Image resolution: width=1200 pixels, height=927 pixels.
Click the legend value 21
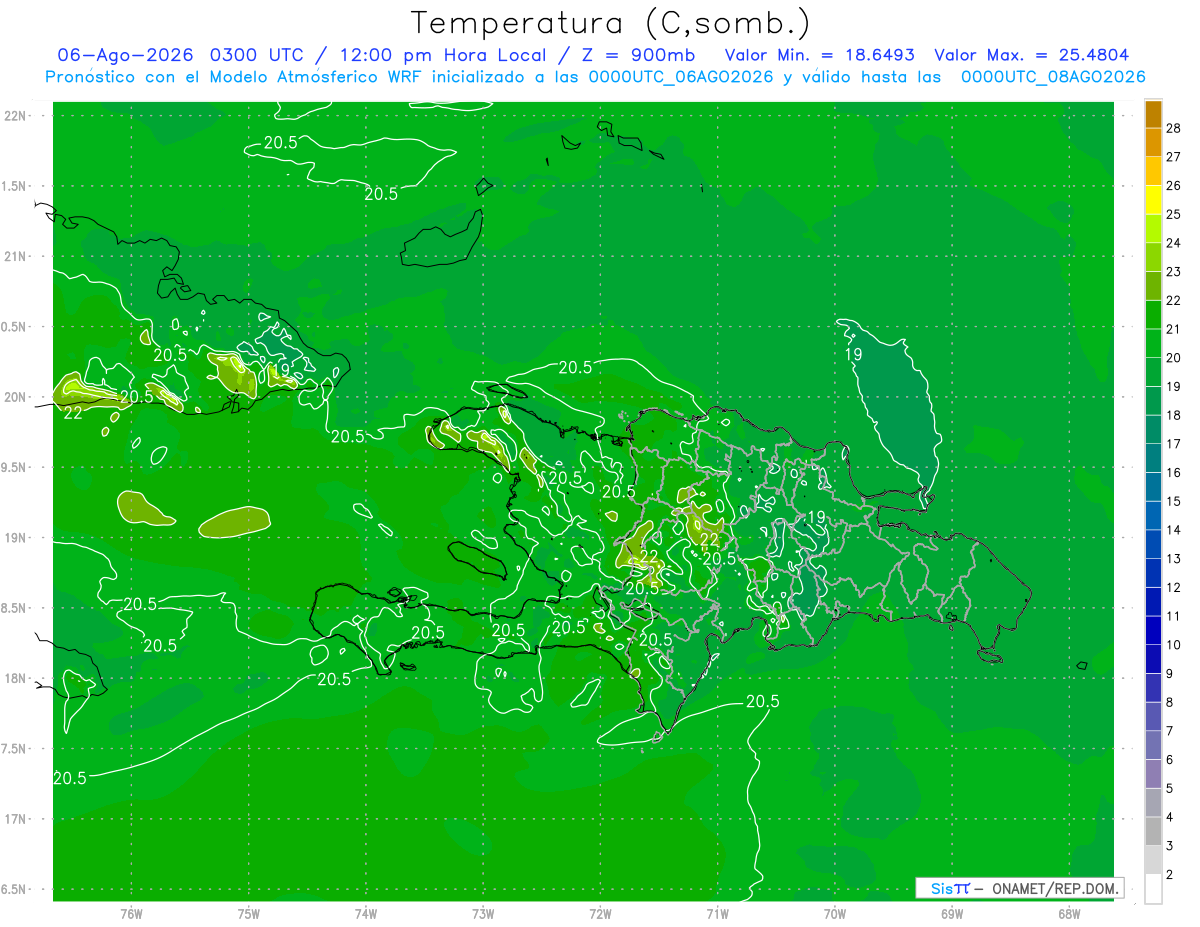pos(1174,329)
